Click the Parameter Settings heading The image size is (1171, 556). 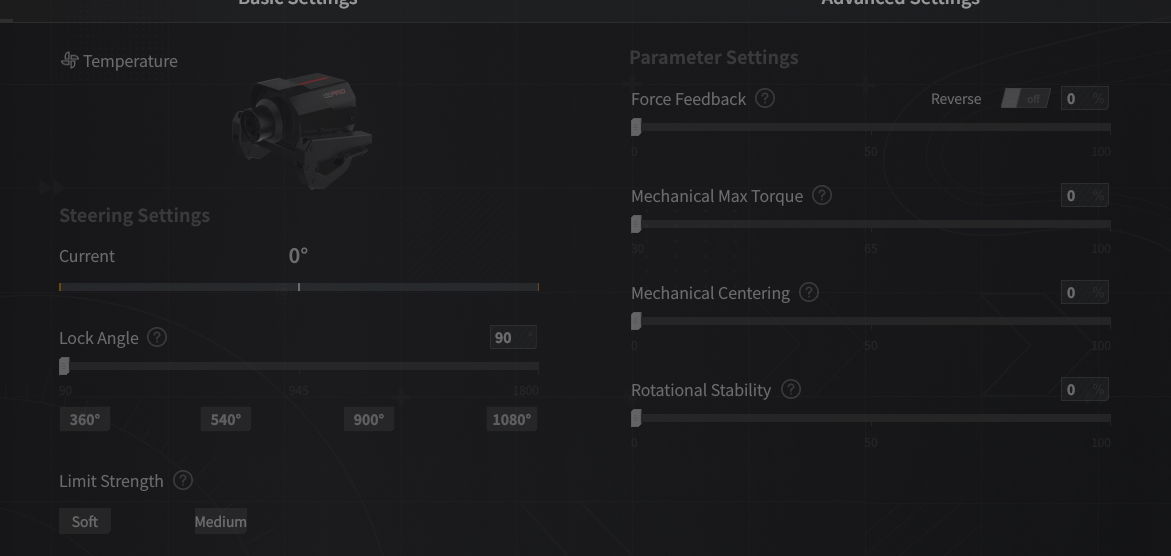click(714, 58)
